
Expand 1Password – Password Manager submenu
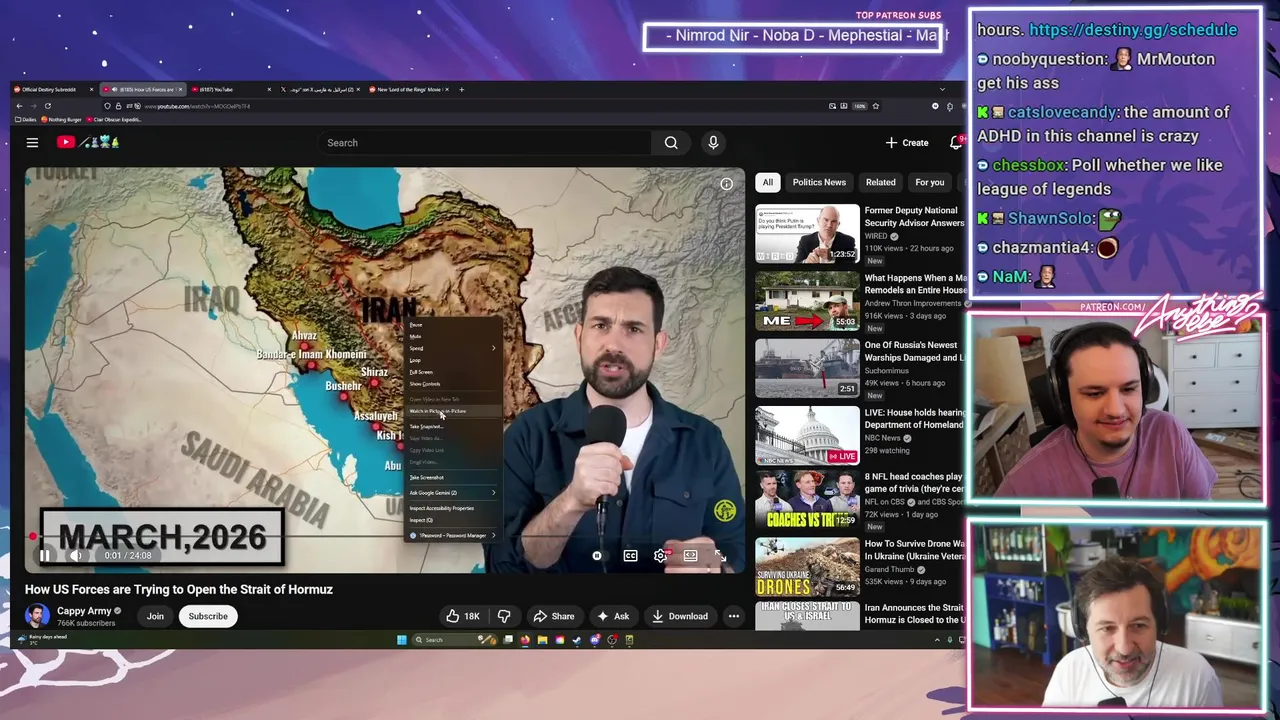click(x=452, y=535)
